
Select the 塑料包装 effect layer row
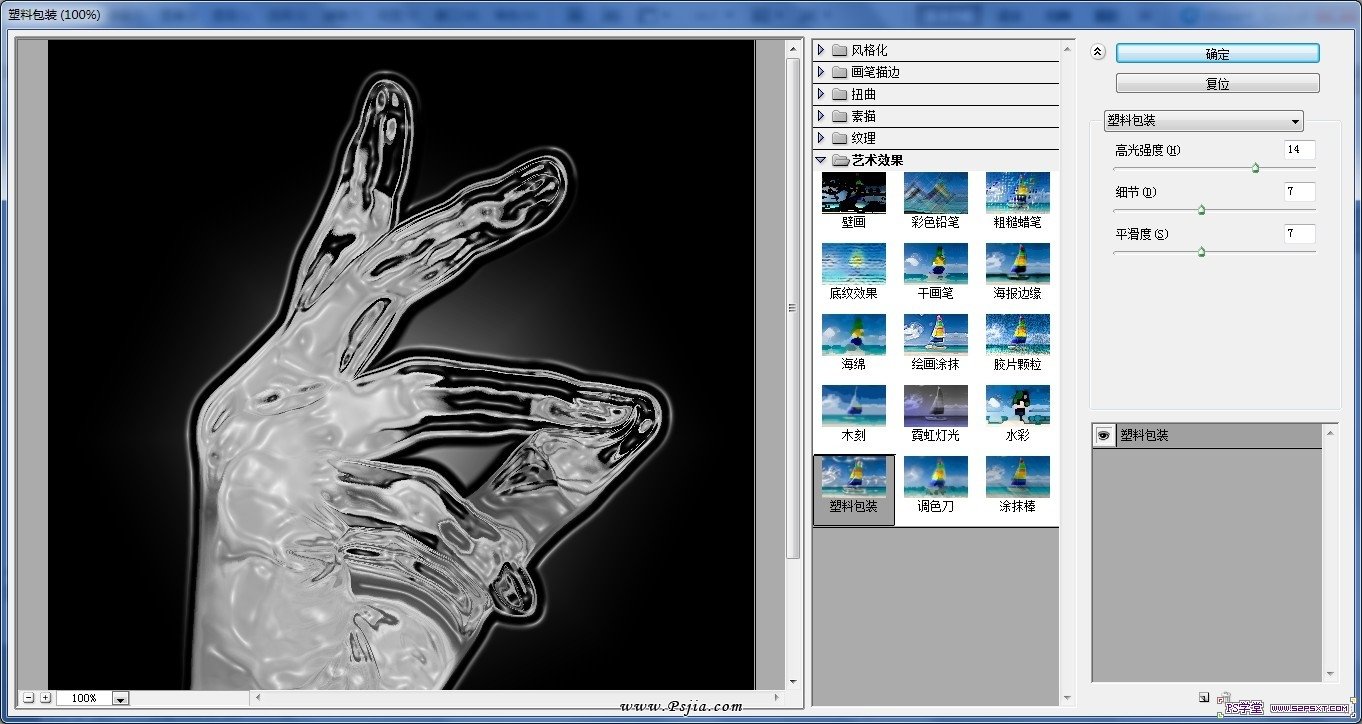(x=1206, y=435)
